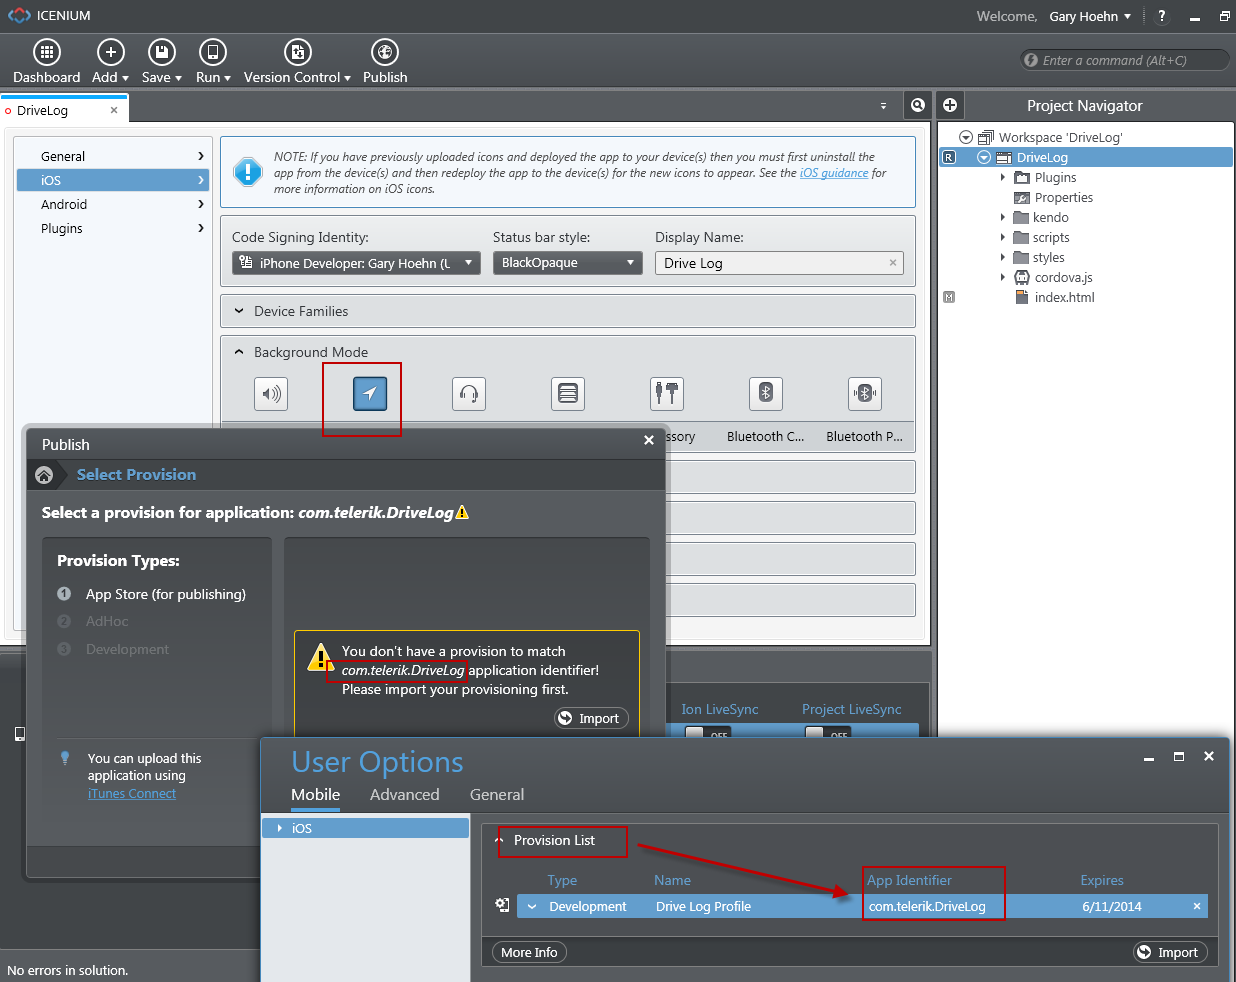Collapse the Workspace 'DriveLog' node
Viewport: 1236px width, 982px height.
pos(966,137)
